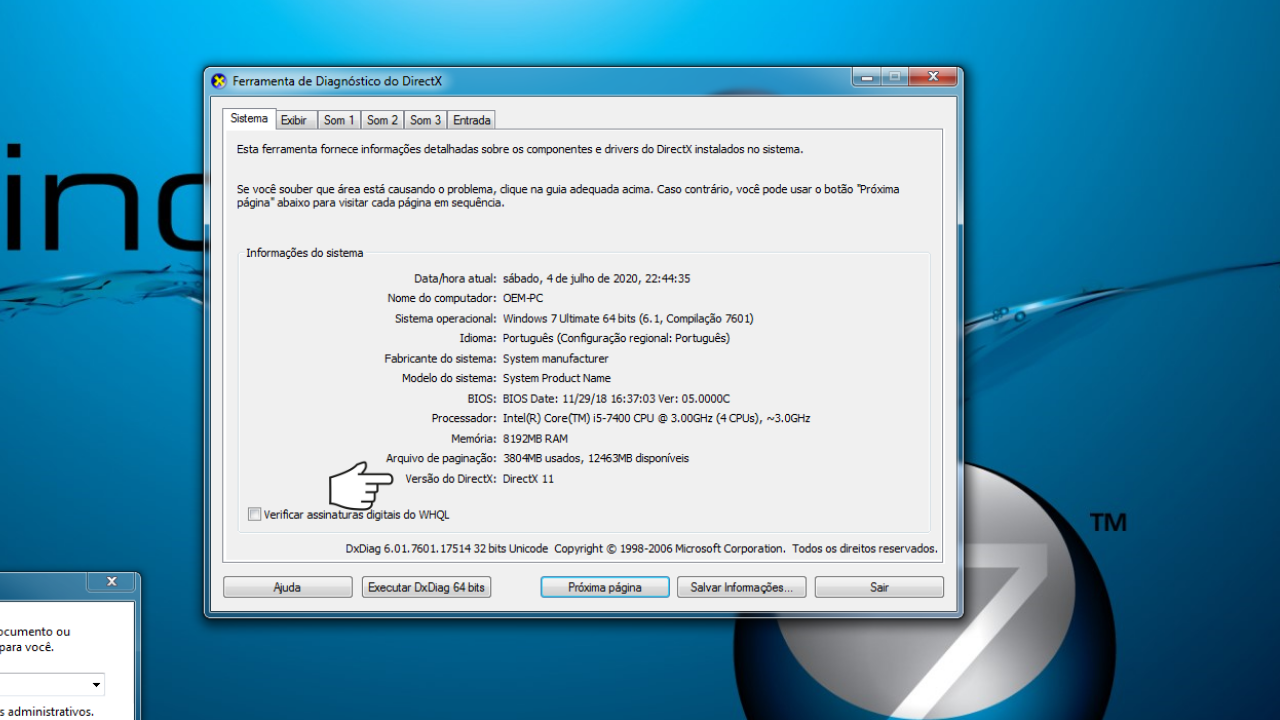The width and height of the screenshot is (1280, 720).
Task: Open the Som 3 tab
Action: (x=425, y=120)
